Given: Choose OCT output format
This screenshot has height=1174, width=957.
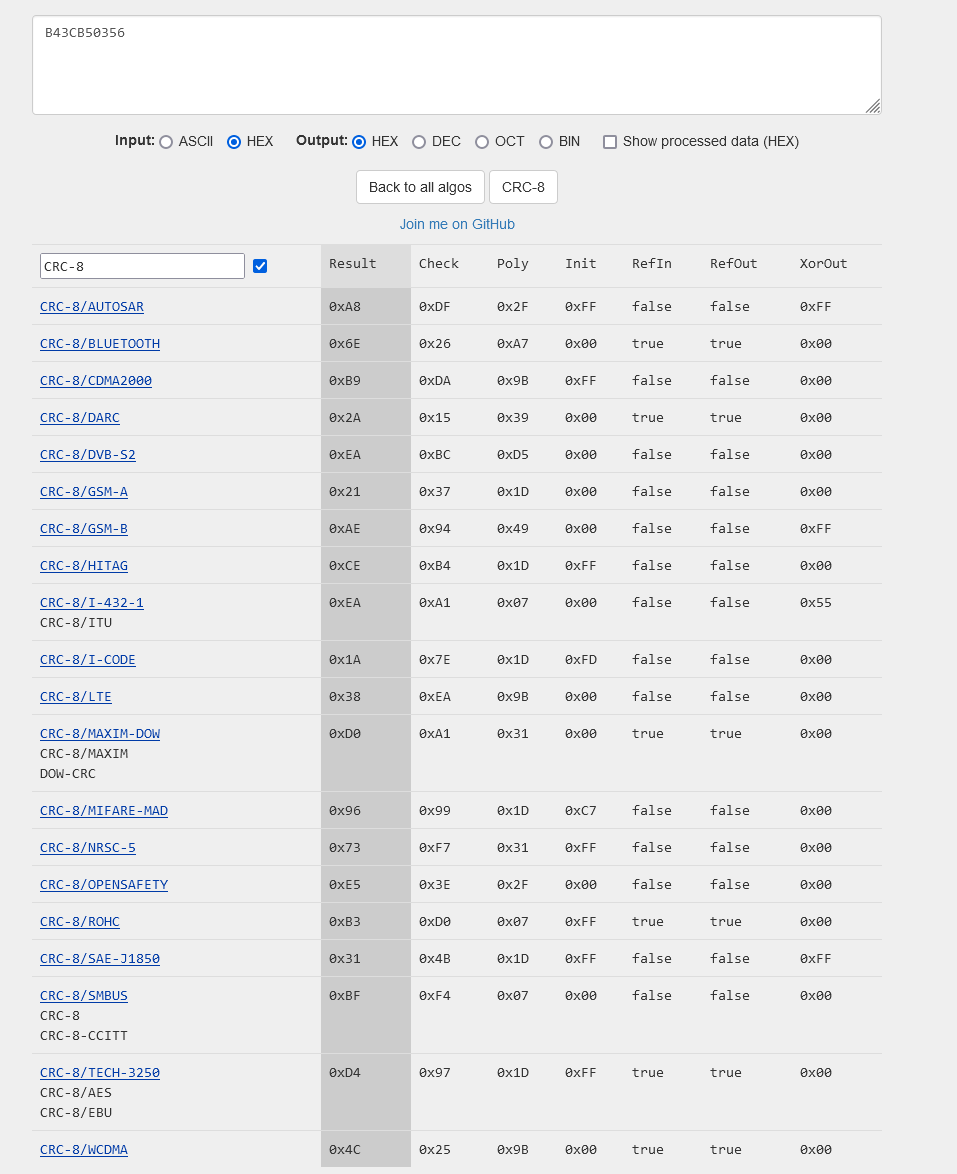Looking at the screenshot, I should tap(481, 142).
